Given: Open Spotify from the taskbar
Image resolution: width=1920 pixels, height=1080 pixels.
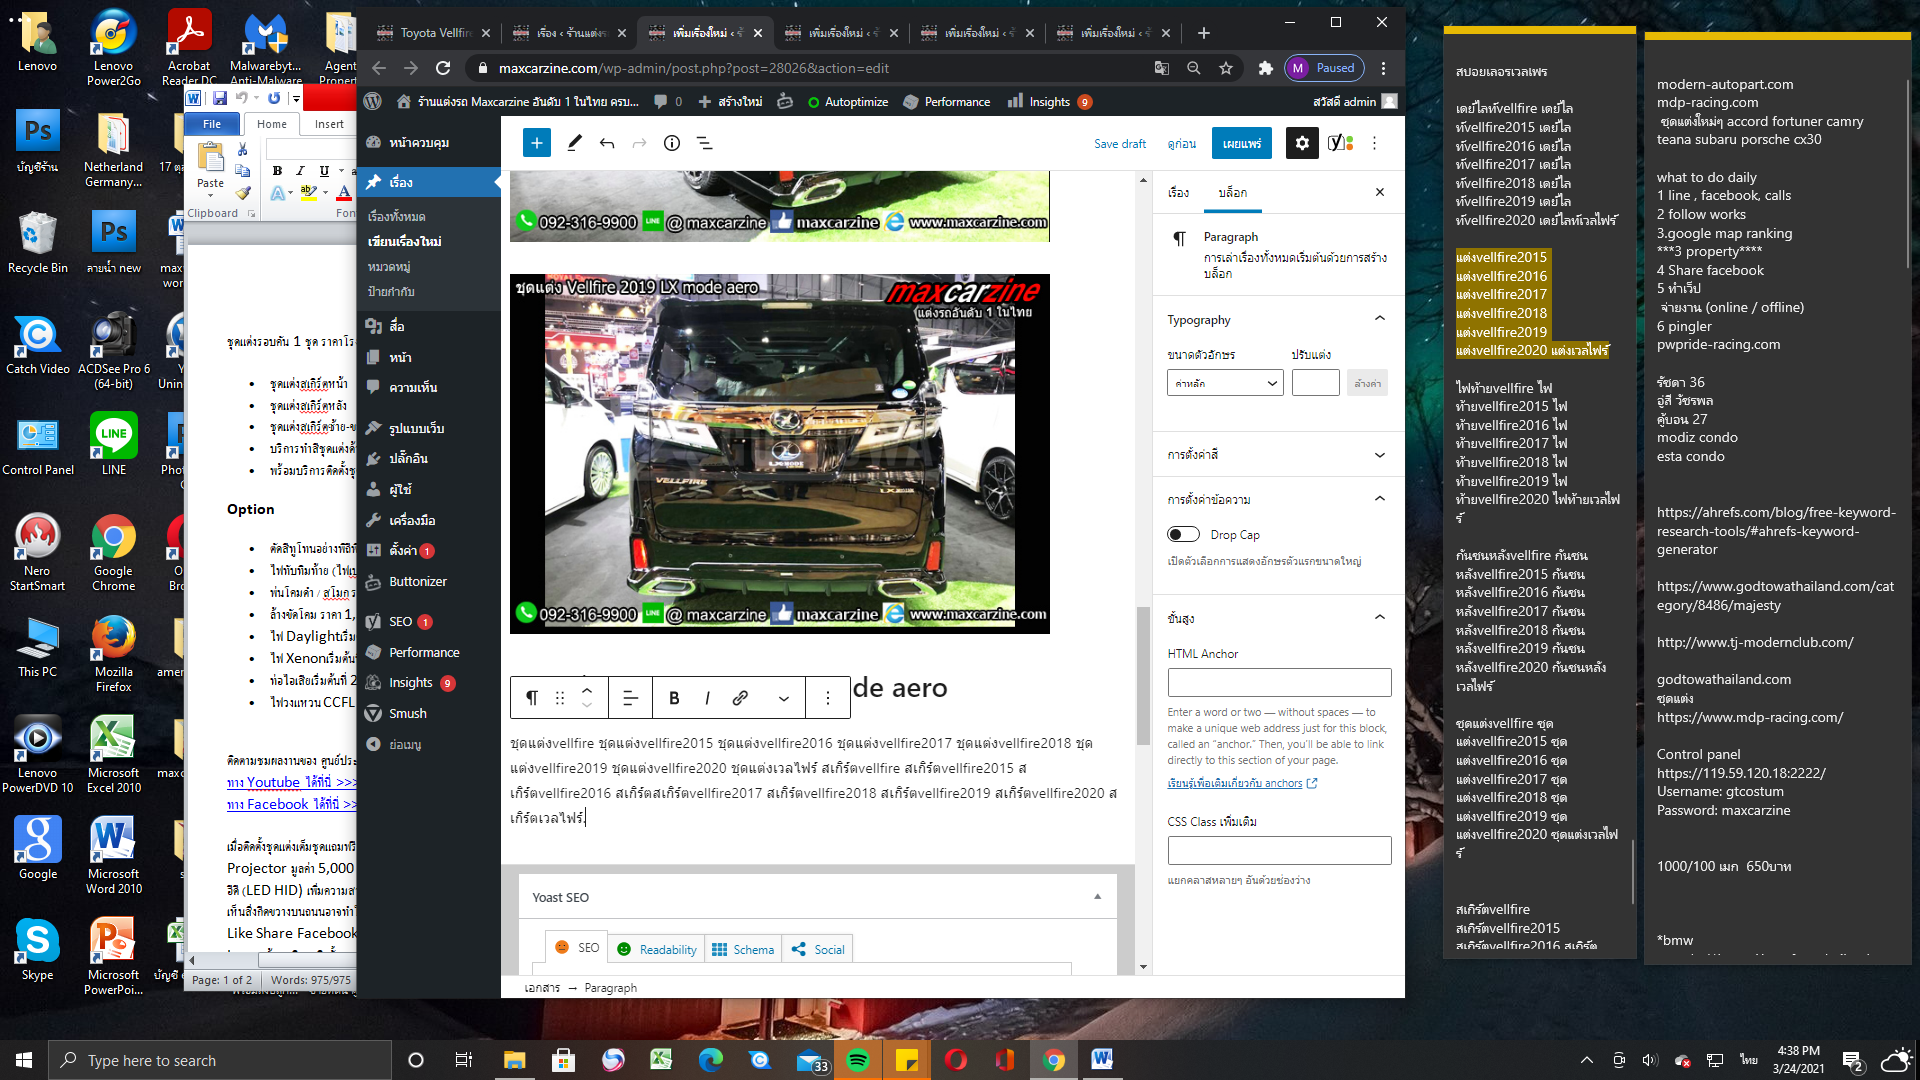Looking at the screenshot, I should coord(858,1060).
